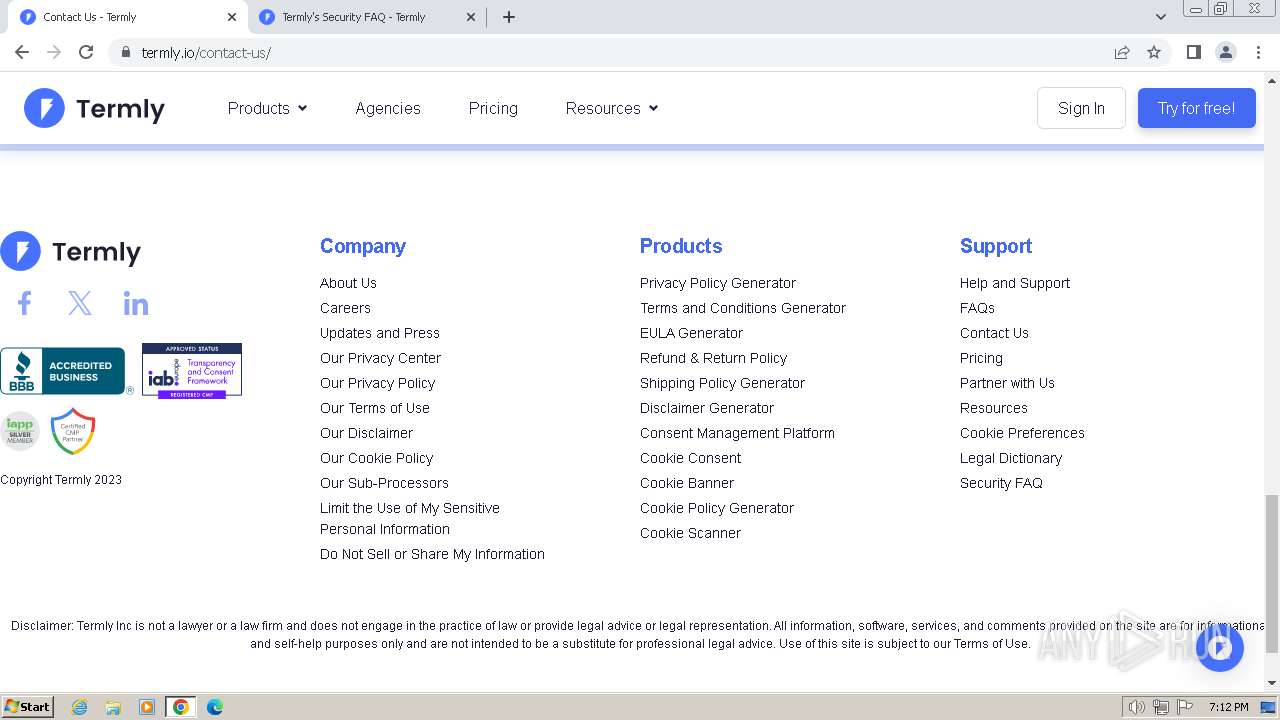
Task: Open Help and Support link
Action: click(1015, 283)
